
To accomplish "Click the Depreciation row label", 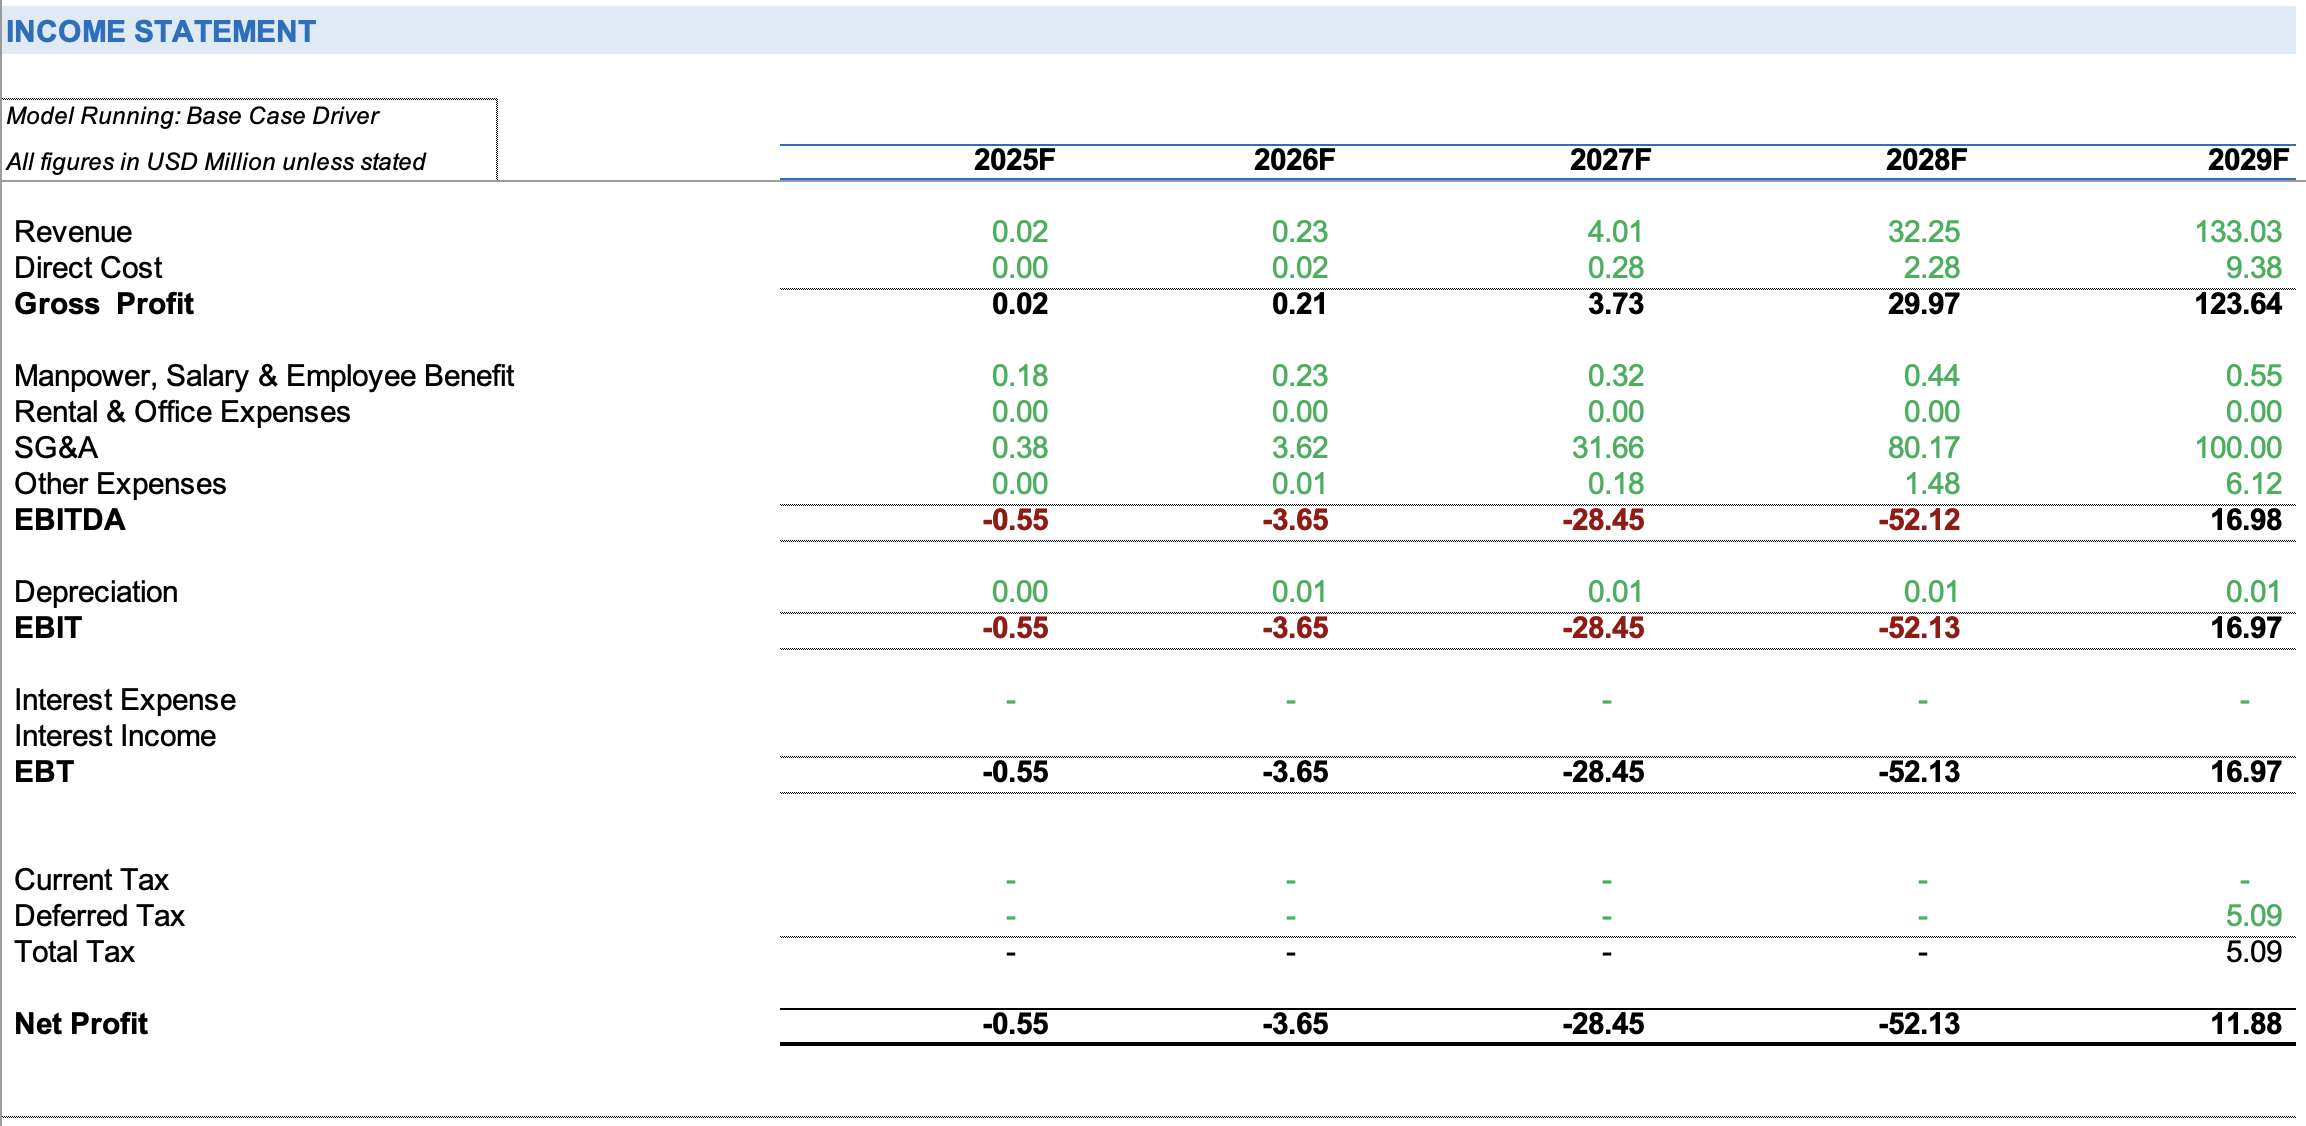I will 96,592.
